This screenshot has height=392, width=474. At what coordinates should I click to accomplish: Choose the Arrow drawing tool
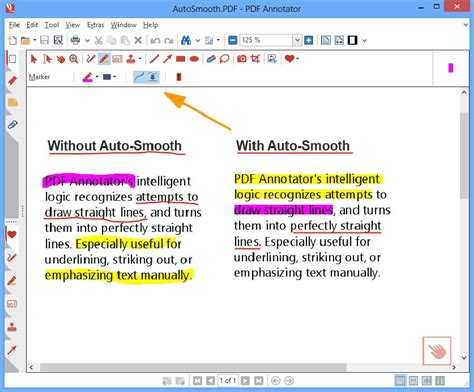pos(167,59)
